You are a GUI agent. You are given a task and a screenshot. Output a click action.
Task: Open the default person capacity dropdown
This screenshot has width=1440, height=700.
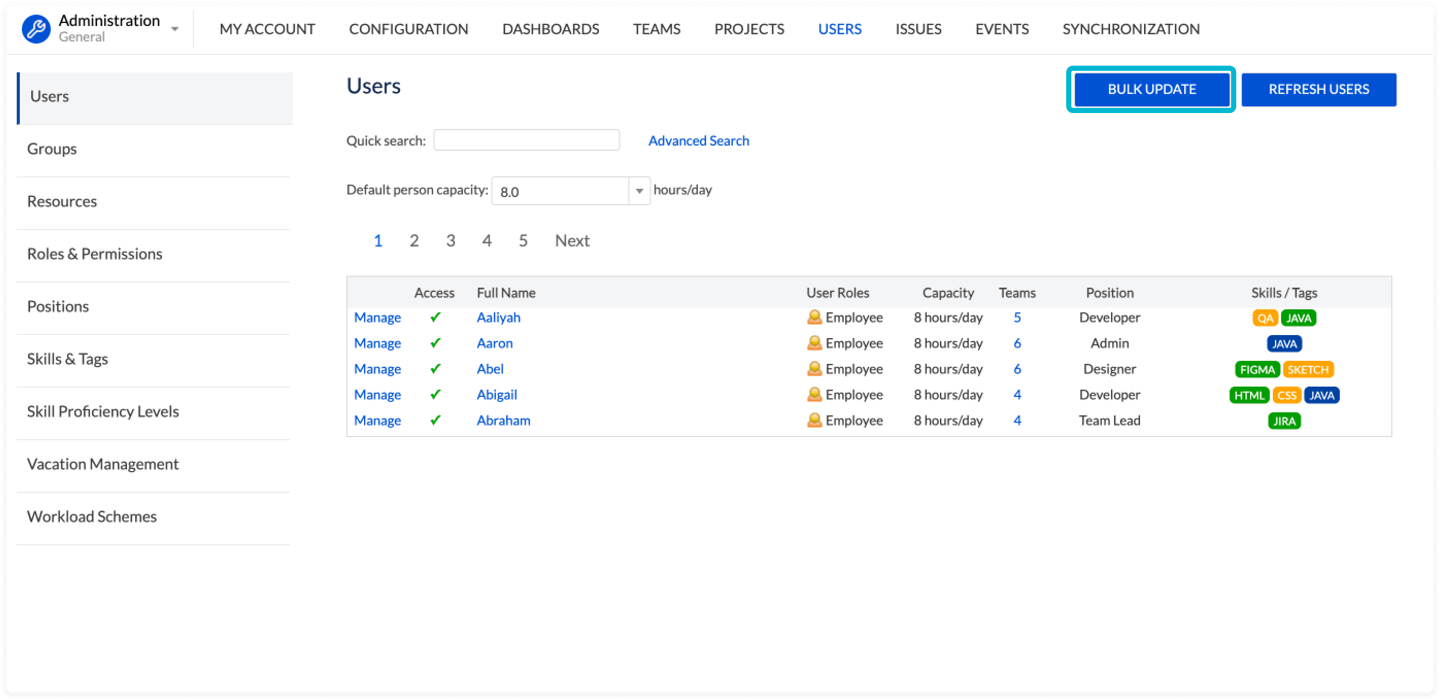coord(639,191)
